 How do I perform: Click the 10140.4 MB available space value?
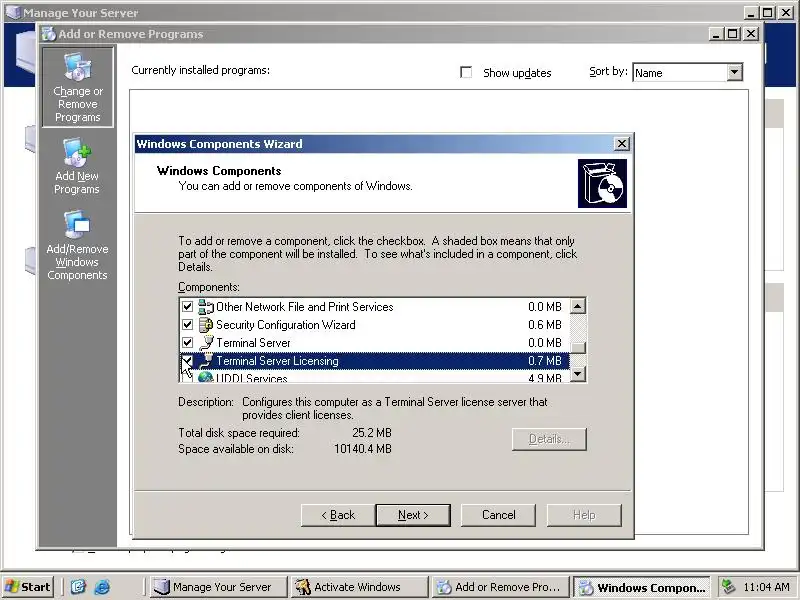pos(363,449)
